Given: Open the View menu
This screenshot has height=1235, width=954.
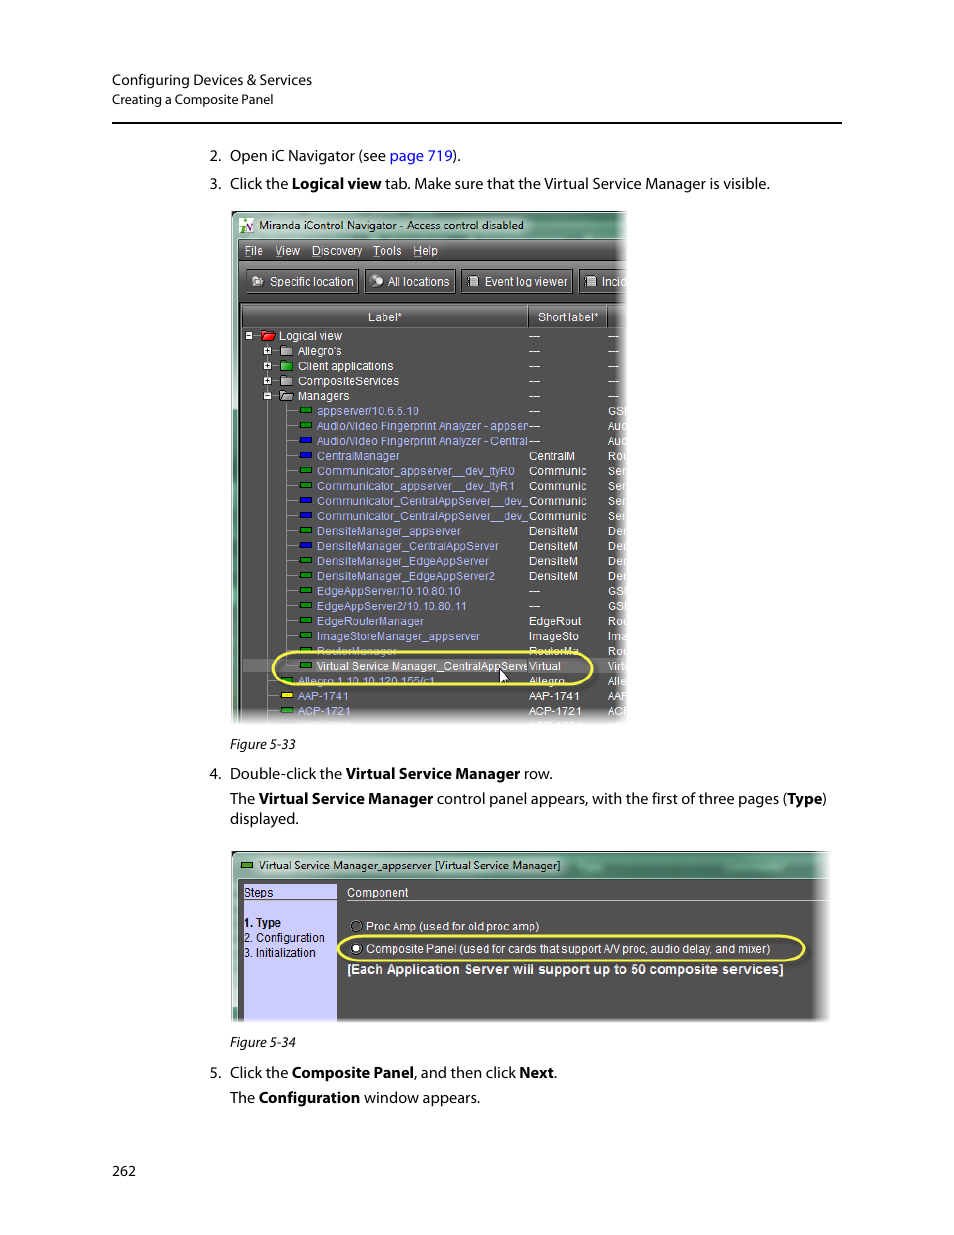Looking at the screenshot, I should [288, 251].
